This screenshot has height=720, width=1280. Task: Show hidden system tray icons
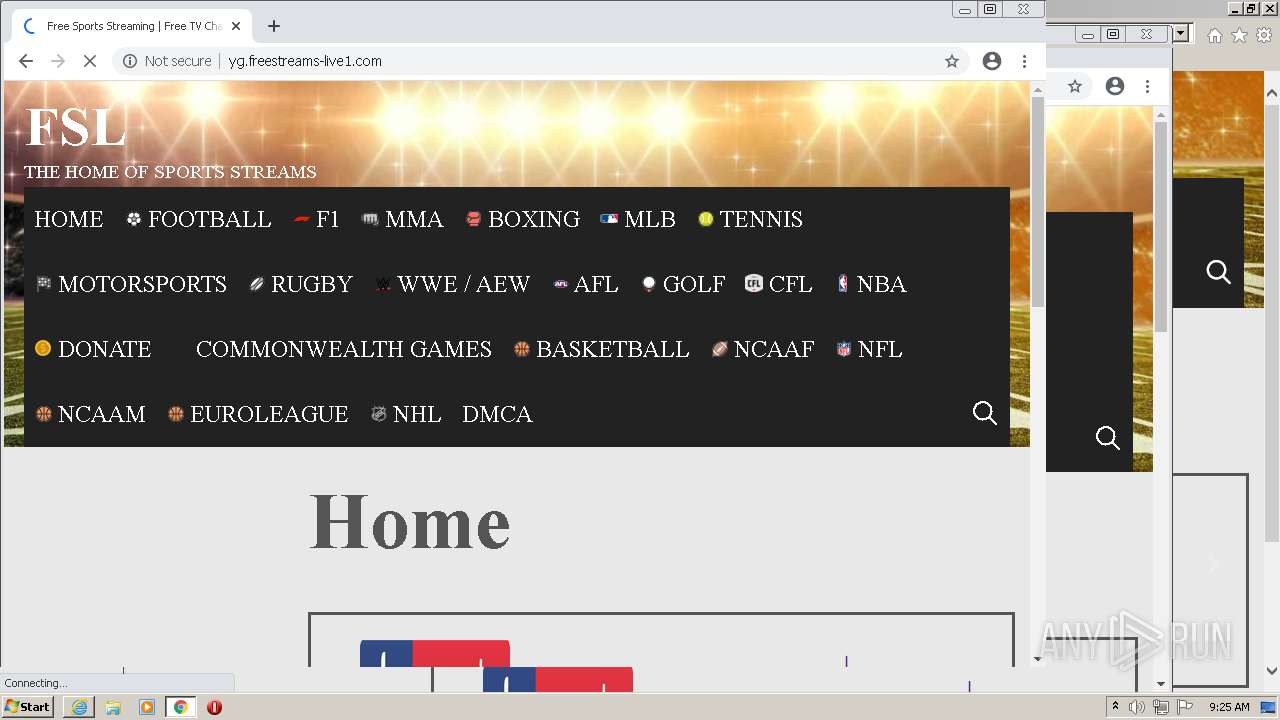1115,707
